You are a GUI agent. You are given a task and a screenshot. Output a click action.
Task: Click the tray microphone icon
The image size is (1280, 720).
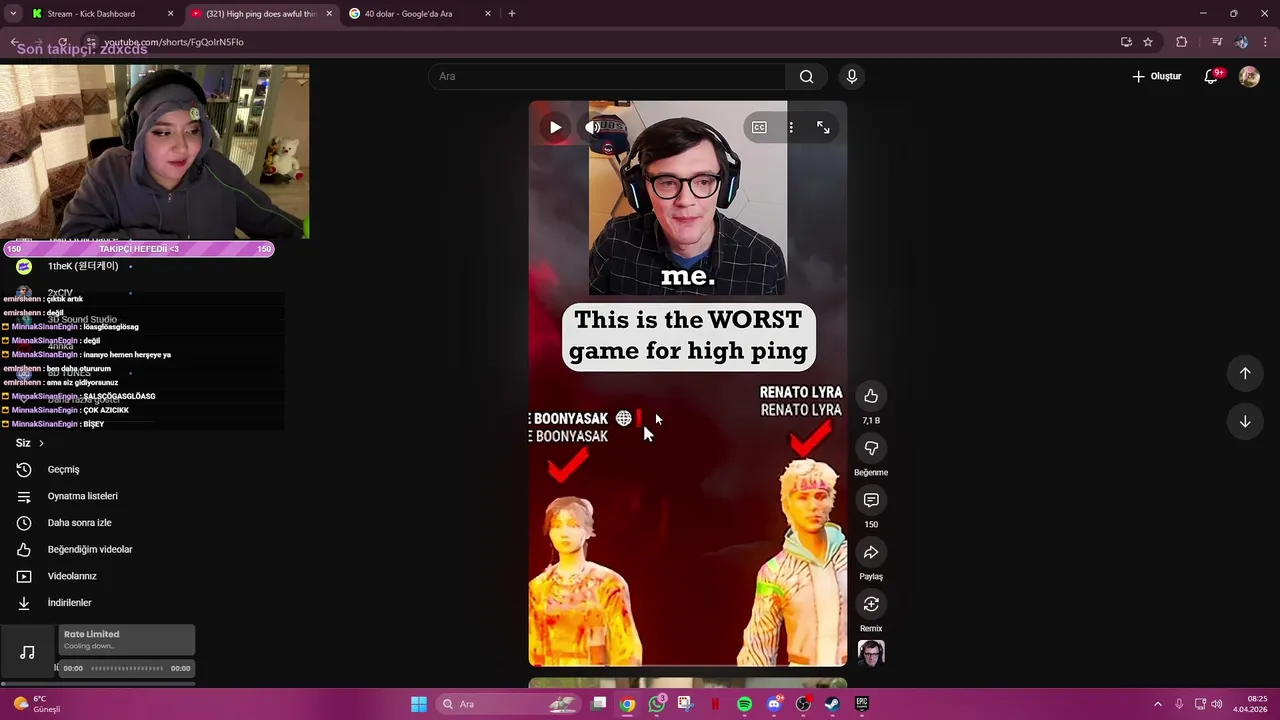click(x=1179, y=704)
